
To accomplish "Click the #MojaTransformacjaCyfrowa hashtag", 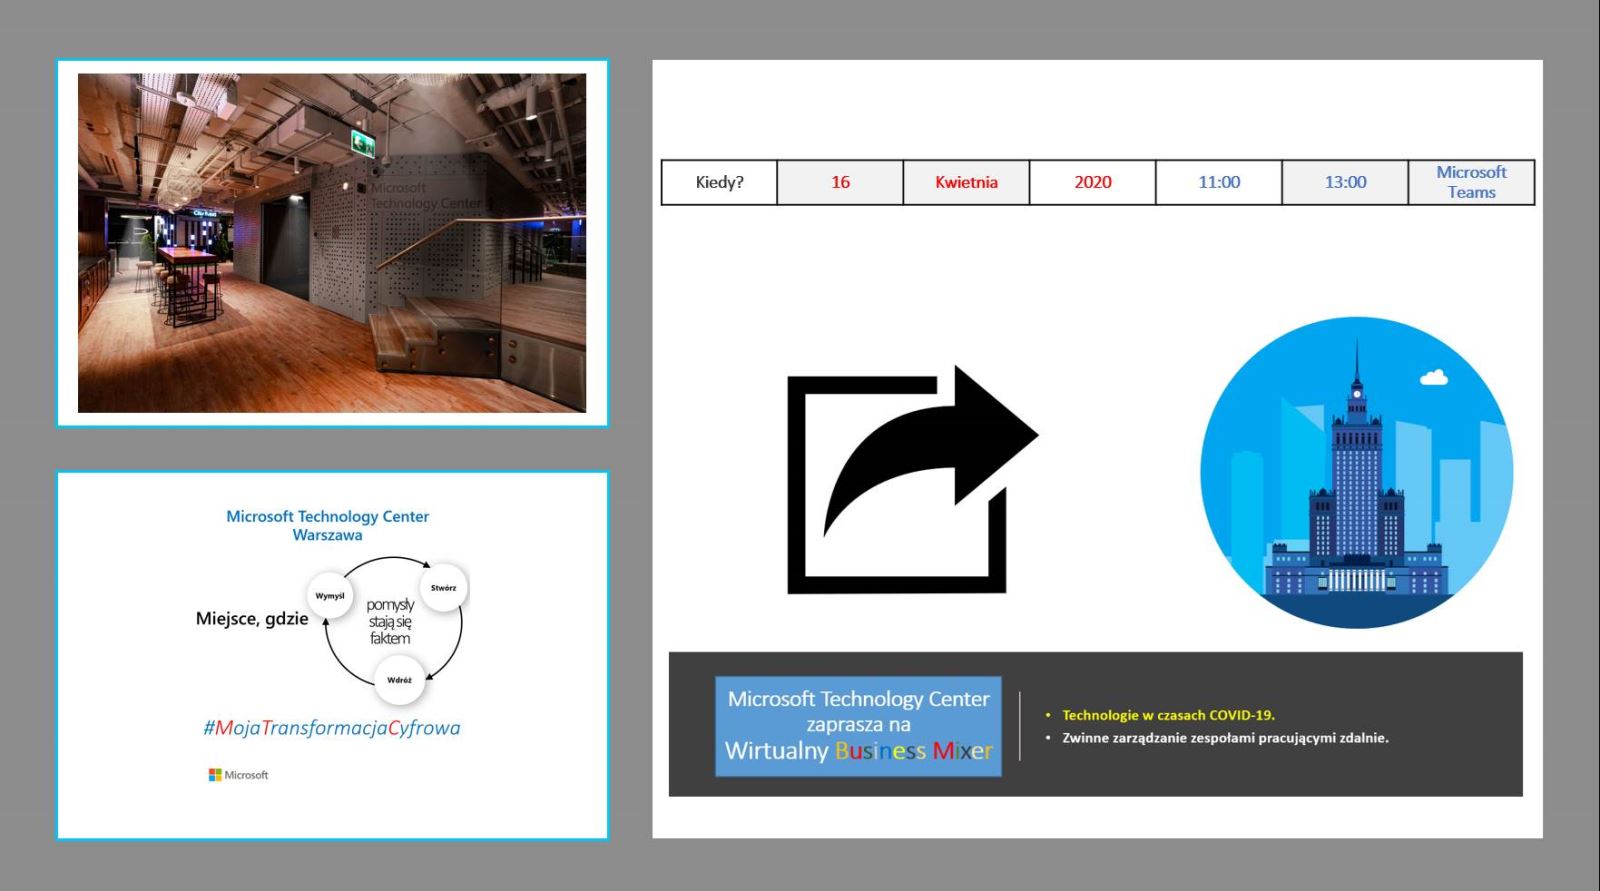I will (332, 728).
